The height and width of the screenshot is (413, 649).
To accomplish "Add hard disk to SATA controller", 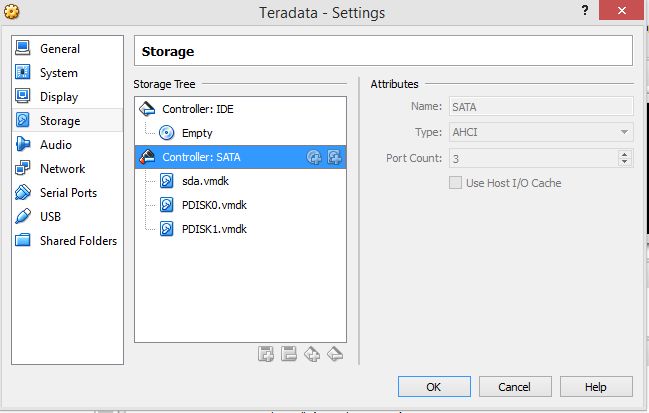I will [x=334, y=157].
